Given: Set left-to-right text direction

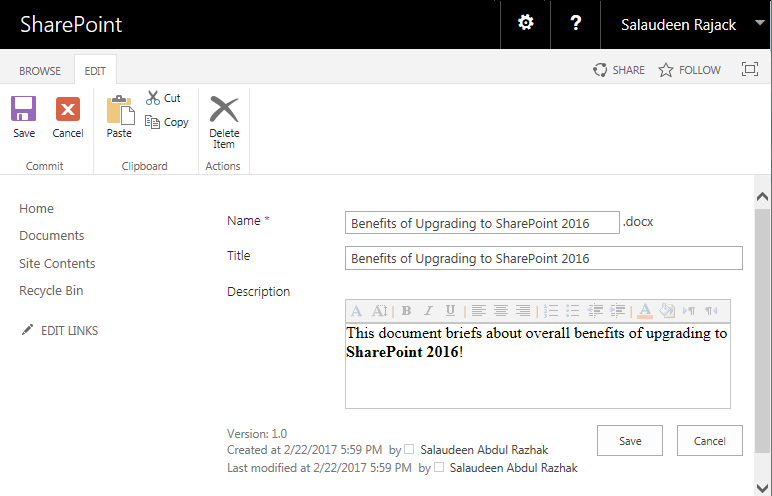Looking at the screenshot, I should 689,311.
